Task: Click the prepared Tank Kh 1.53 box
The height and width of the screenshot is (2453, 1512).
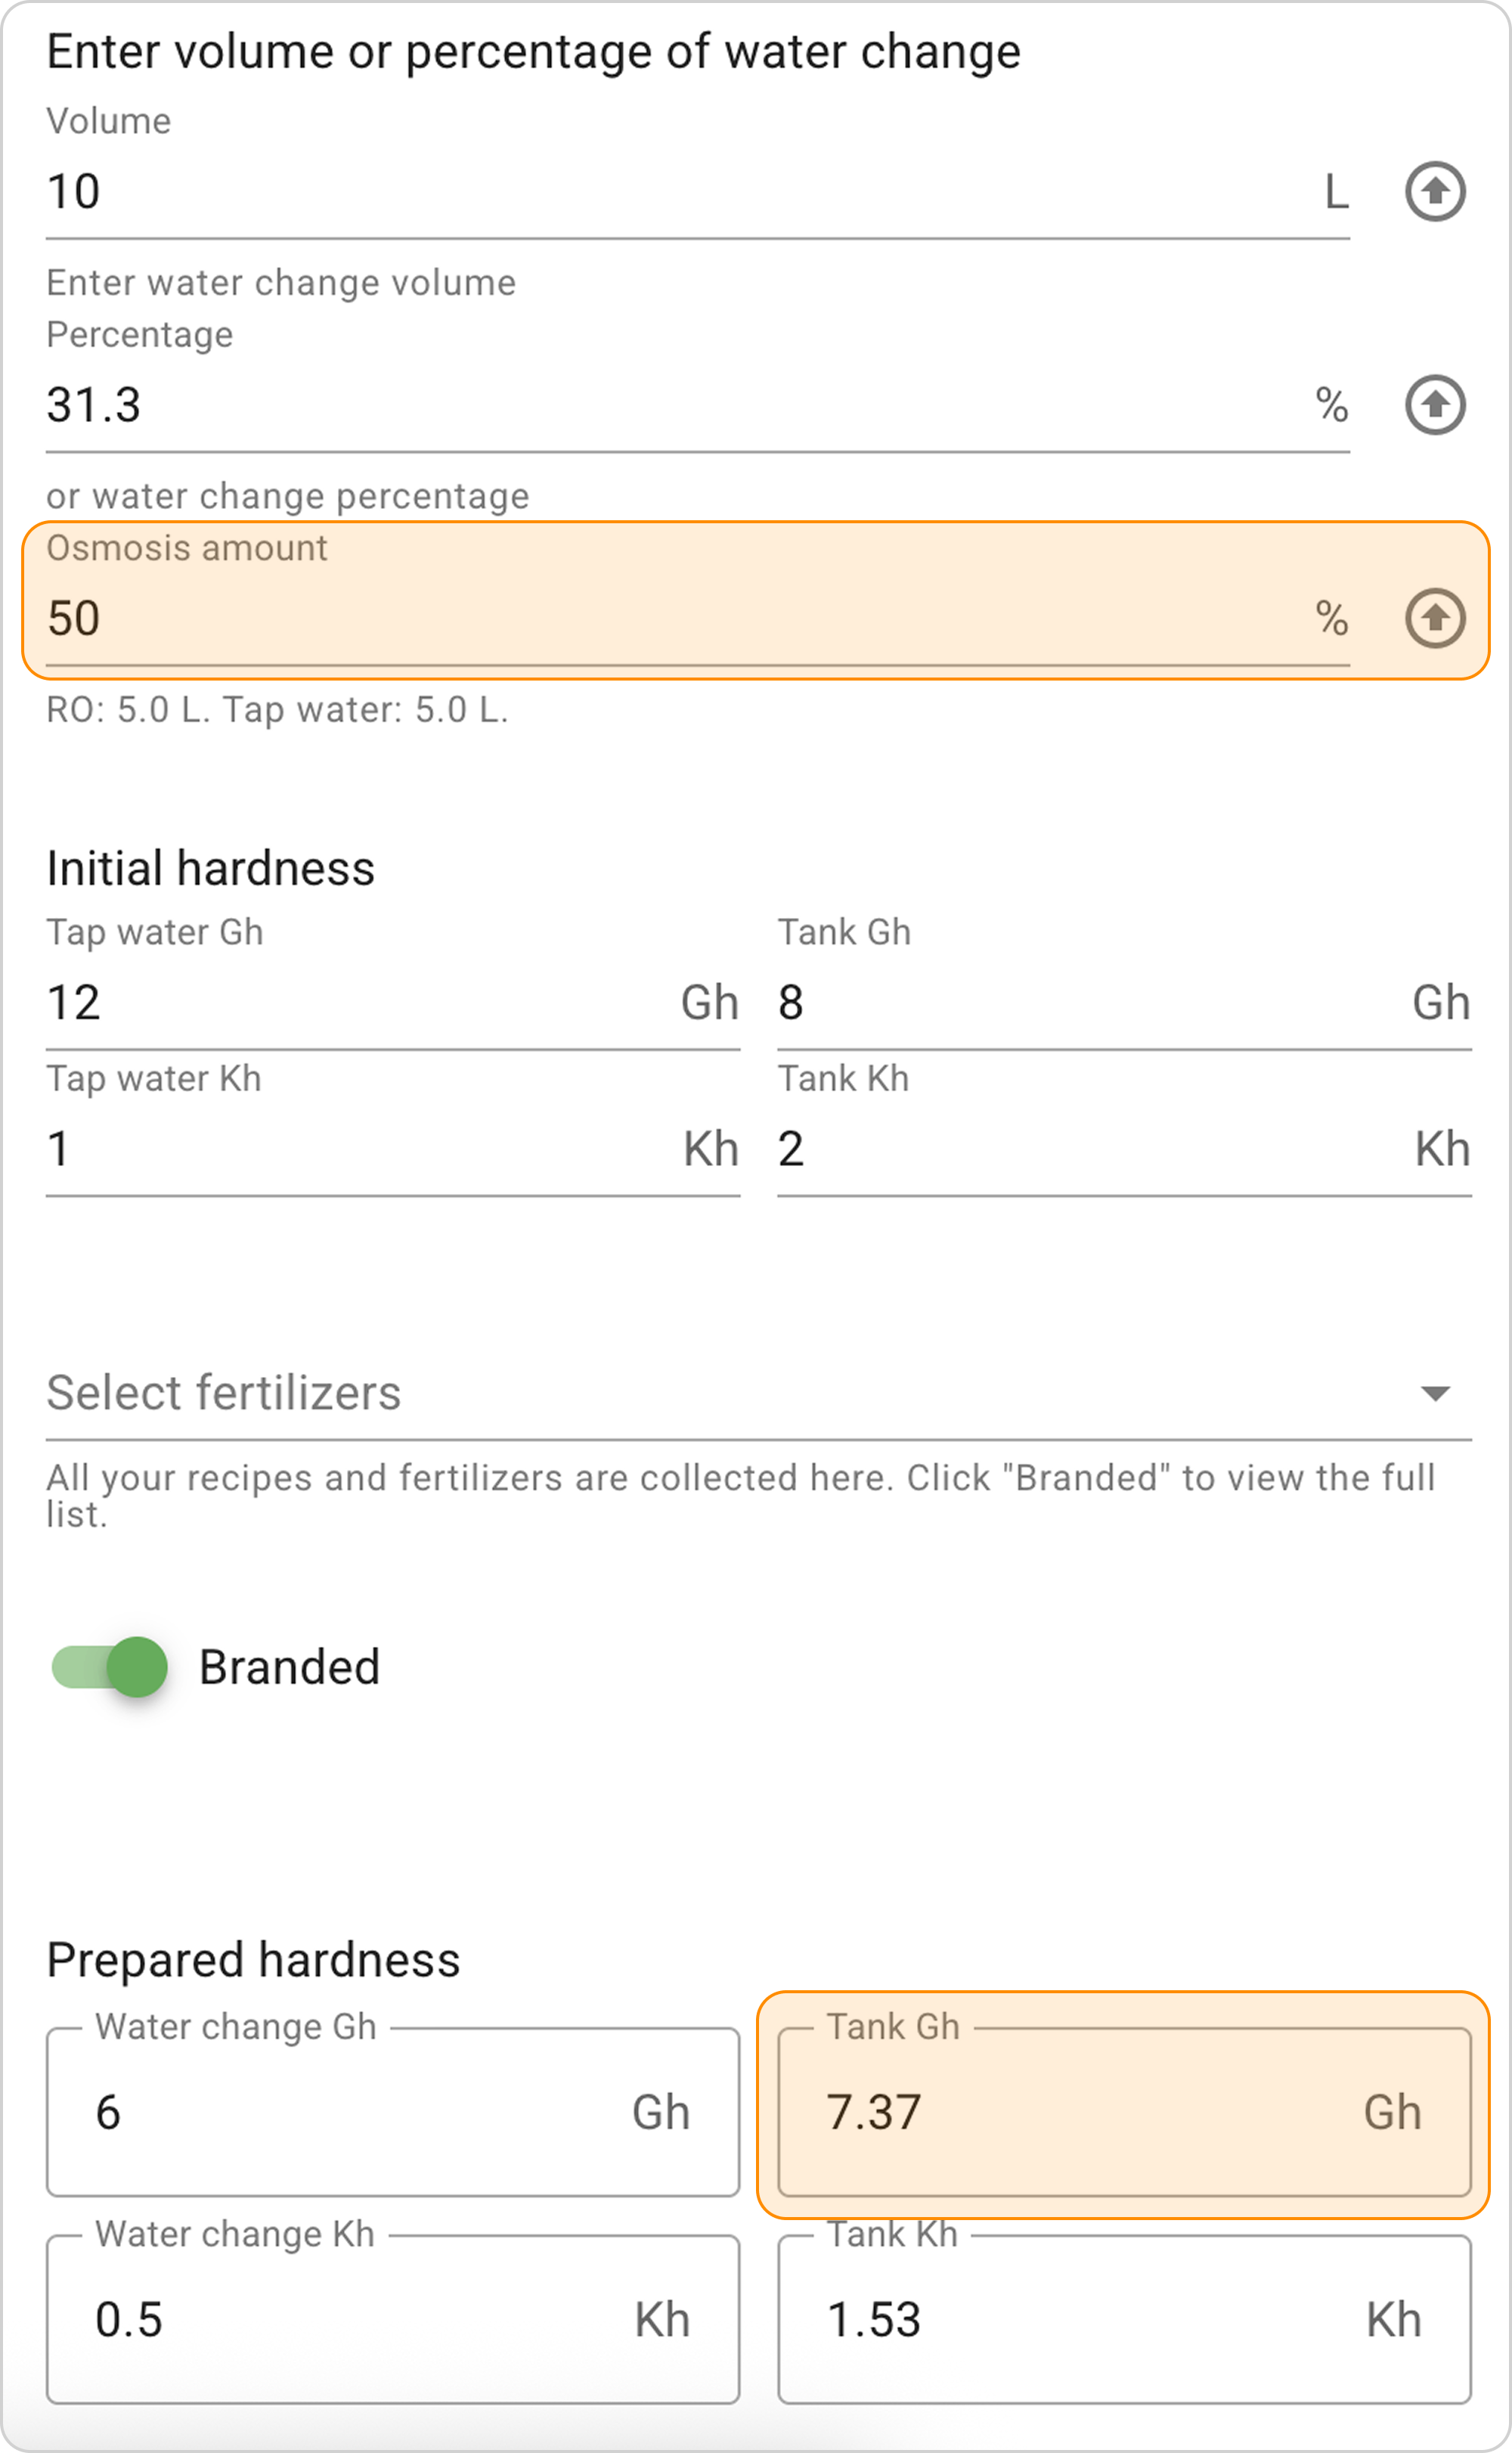Action: (1124, 2319)
